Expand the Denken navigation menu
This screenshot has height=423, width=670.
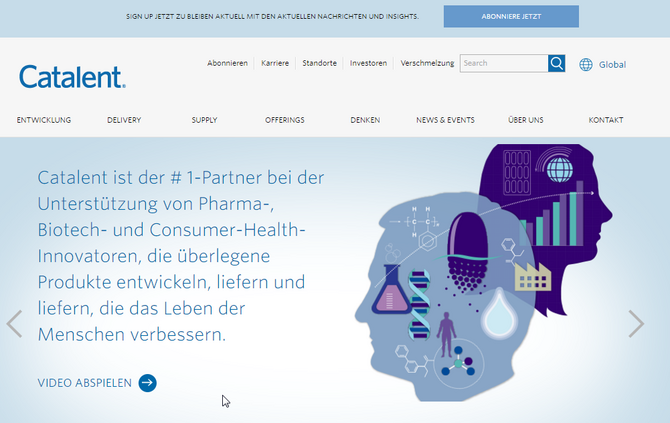(365, 120)
